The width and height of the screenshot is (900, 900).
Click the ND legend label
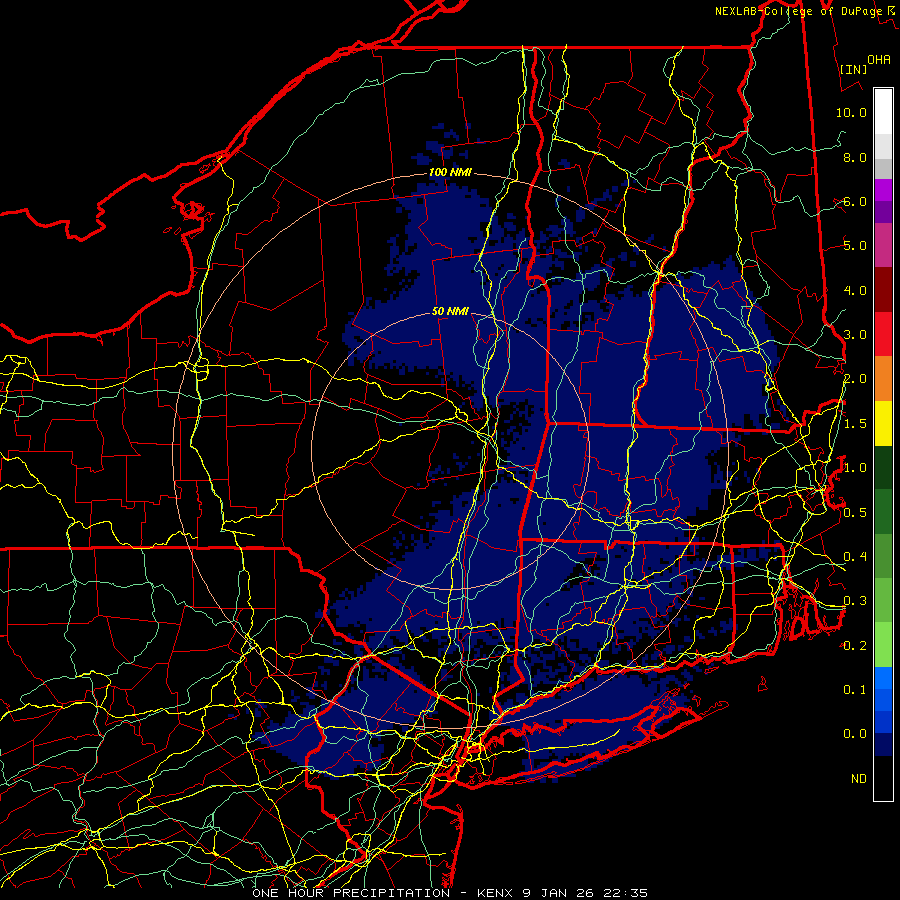(859, 779)
